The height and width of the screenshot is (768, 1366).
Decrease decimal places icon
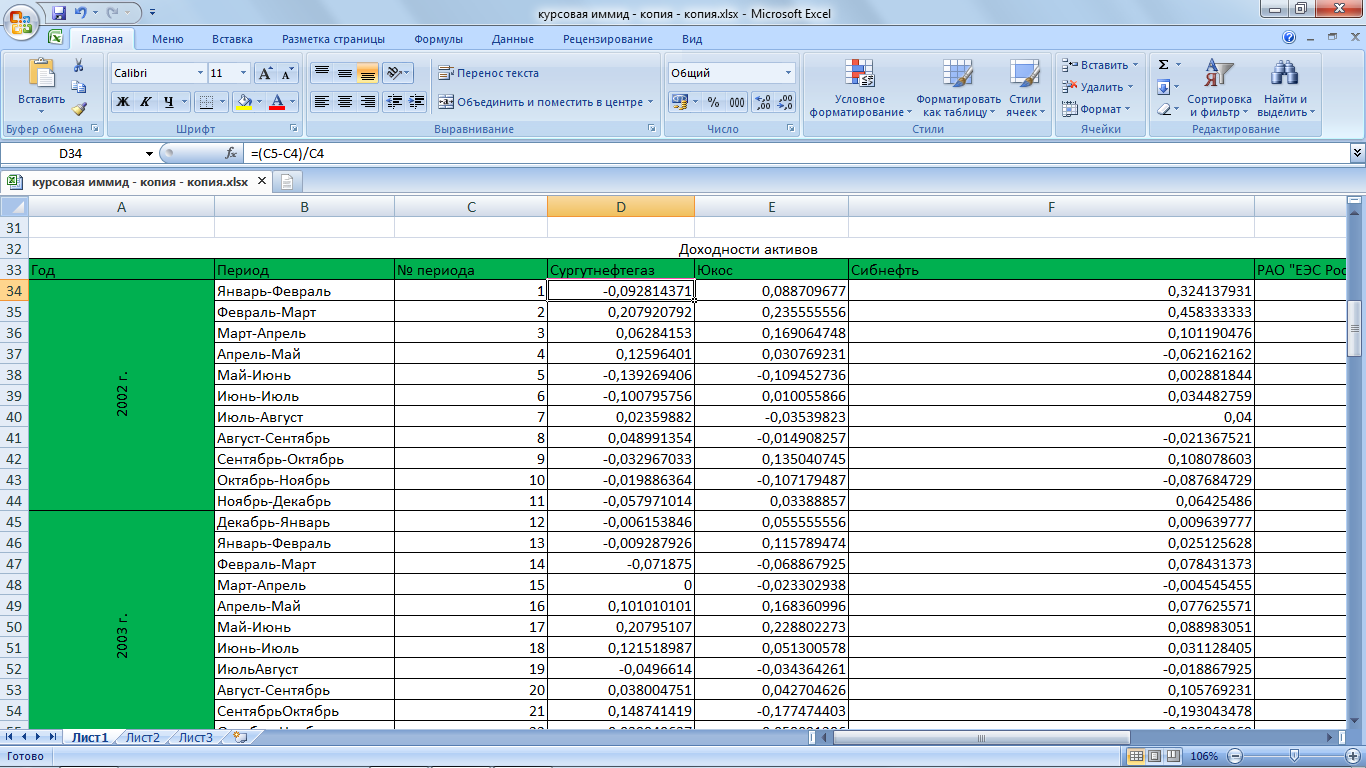pyautogui.click(x=785, y=101)
